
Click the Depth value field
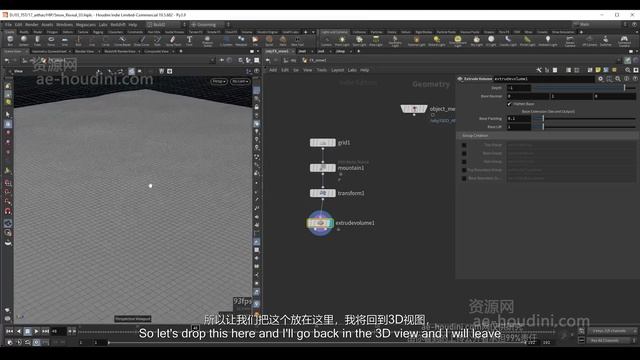(519, 88)
